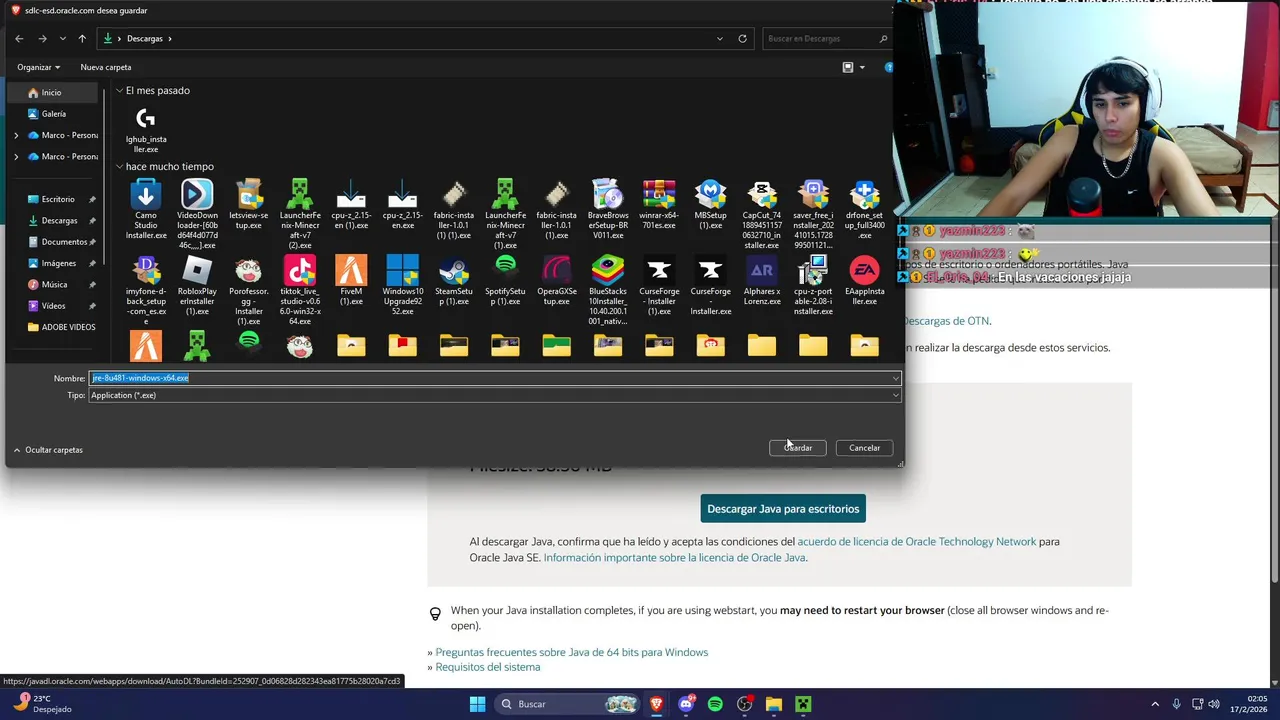Go back in the save dialog
The width and height of the screenshot is (1280, 720).
pyautogui.click(x=19, y=38)
